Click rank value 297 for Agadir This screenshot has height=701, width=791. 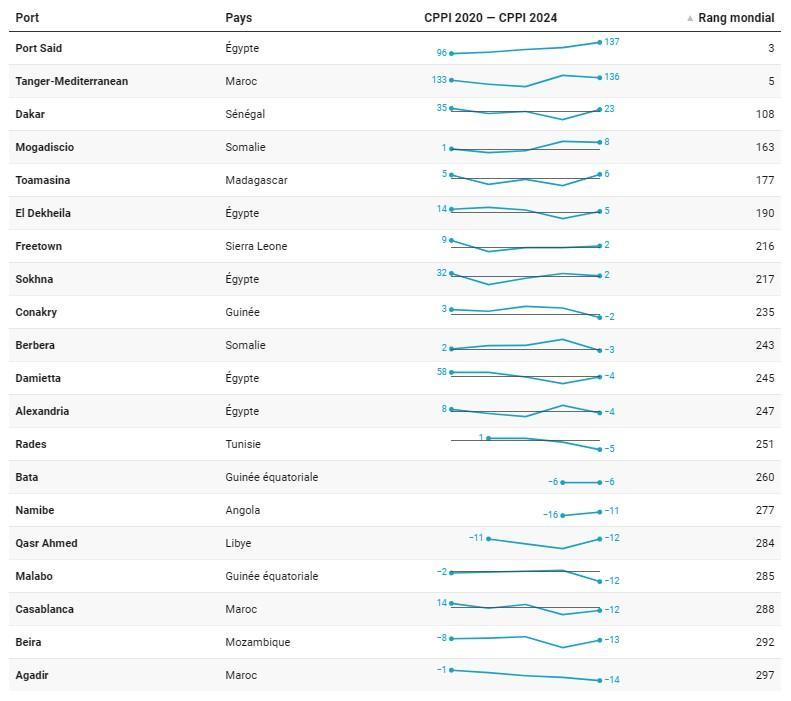tap(765, 675)
